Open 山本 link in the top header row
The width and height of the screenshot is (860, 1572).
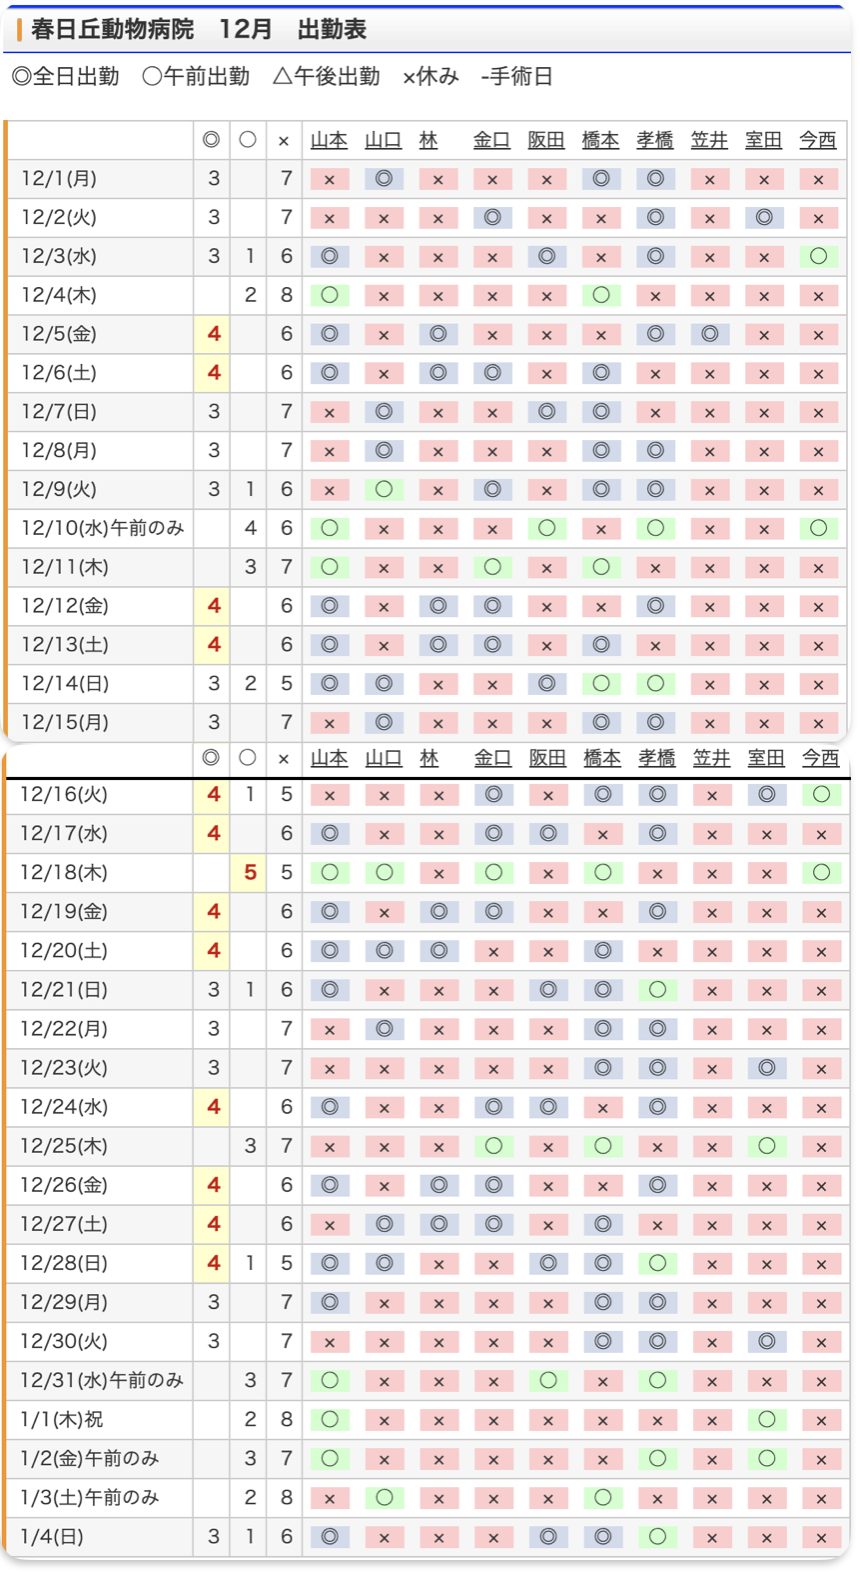click(x=329, y=141)
